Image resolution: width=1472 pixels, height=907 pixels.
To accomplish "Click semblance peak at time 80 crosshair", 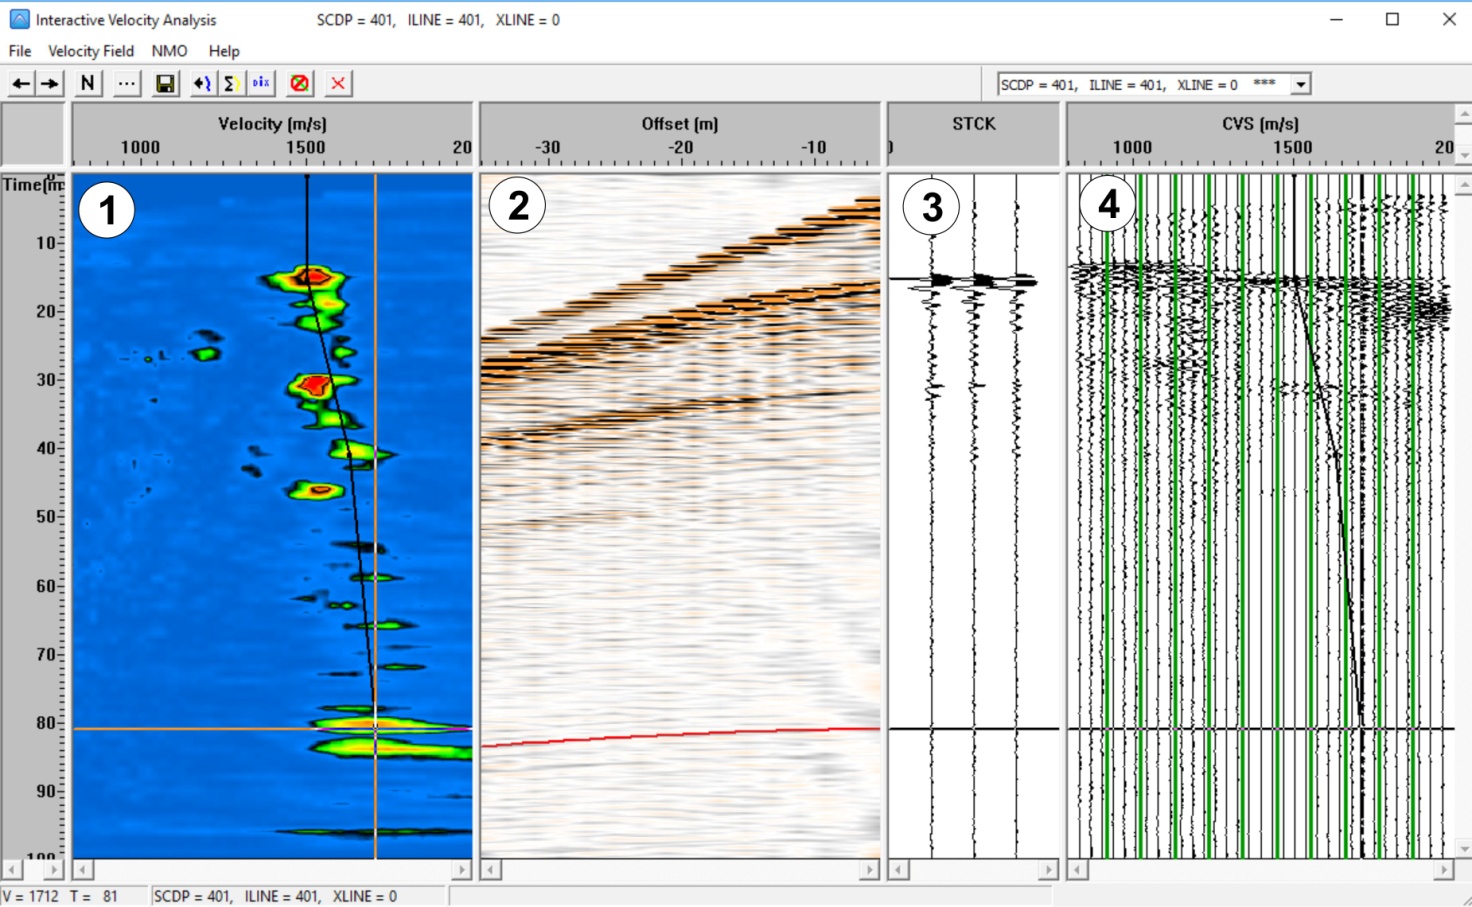I will tap(376, 729).
